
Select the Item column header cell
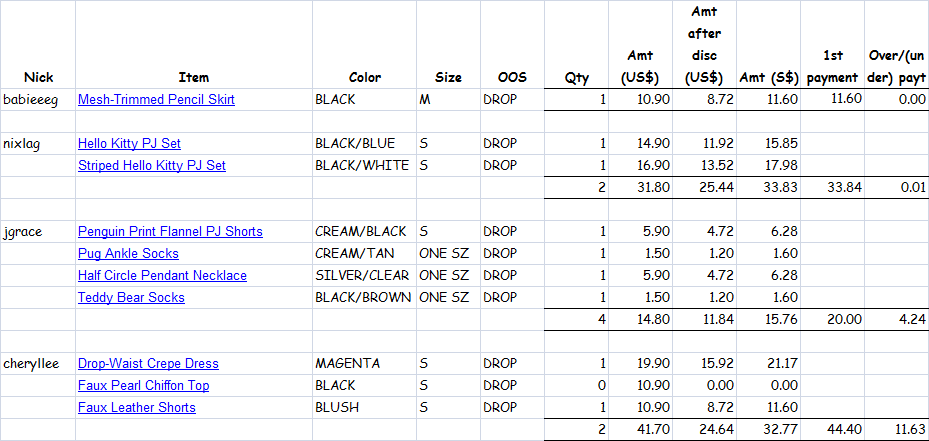(194, 44)
